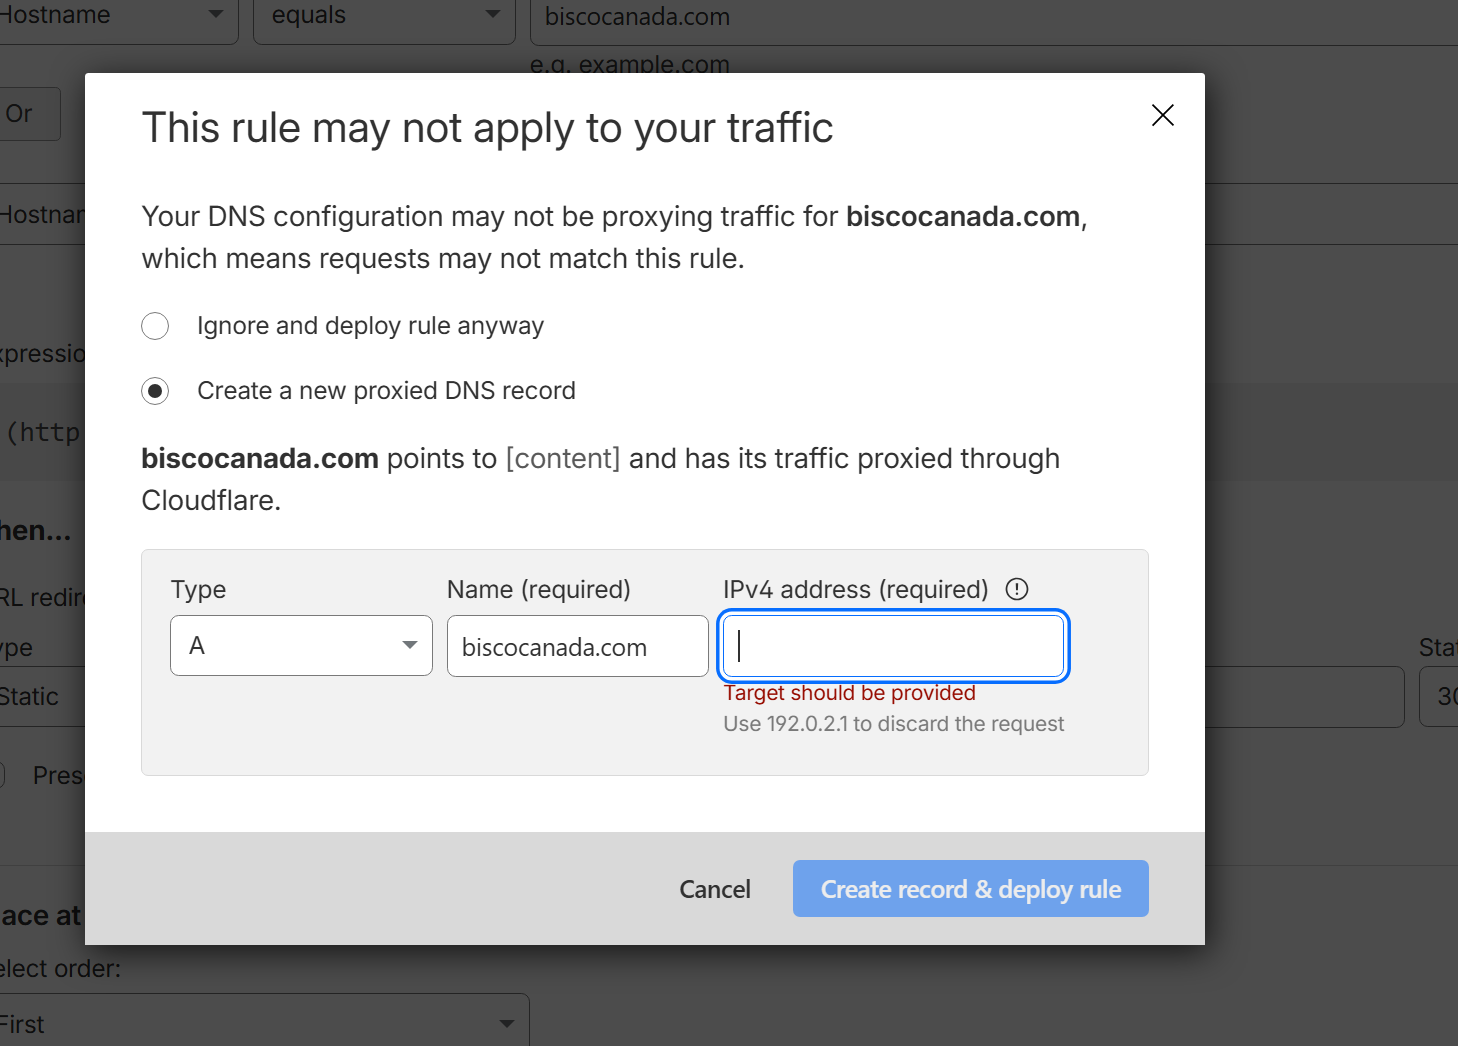Click the expression preview text area
The height and width of the screenshot is (1046, 1458).
point(42,432)
